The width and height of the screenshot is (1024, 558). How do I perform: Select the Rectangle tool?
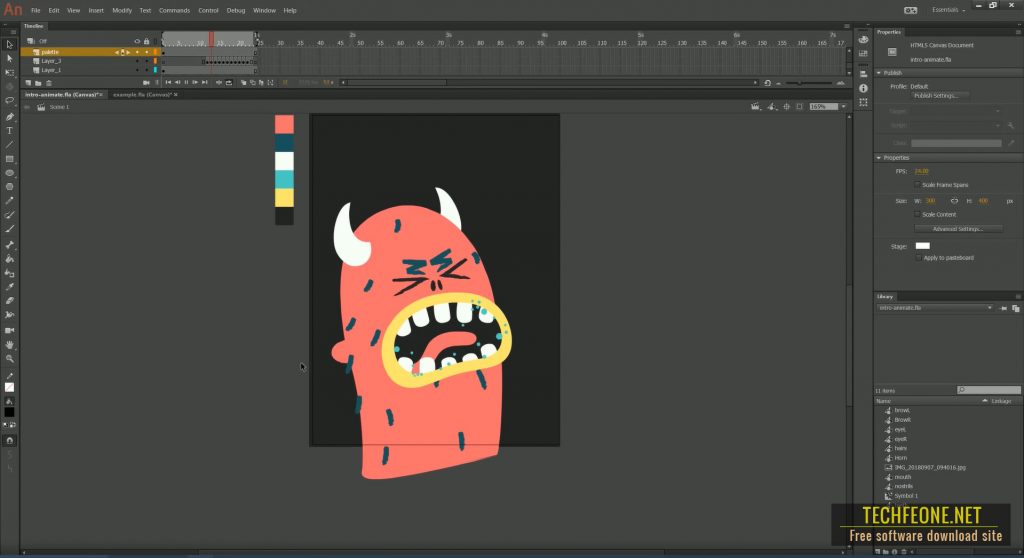click(x=9, y=159)
